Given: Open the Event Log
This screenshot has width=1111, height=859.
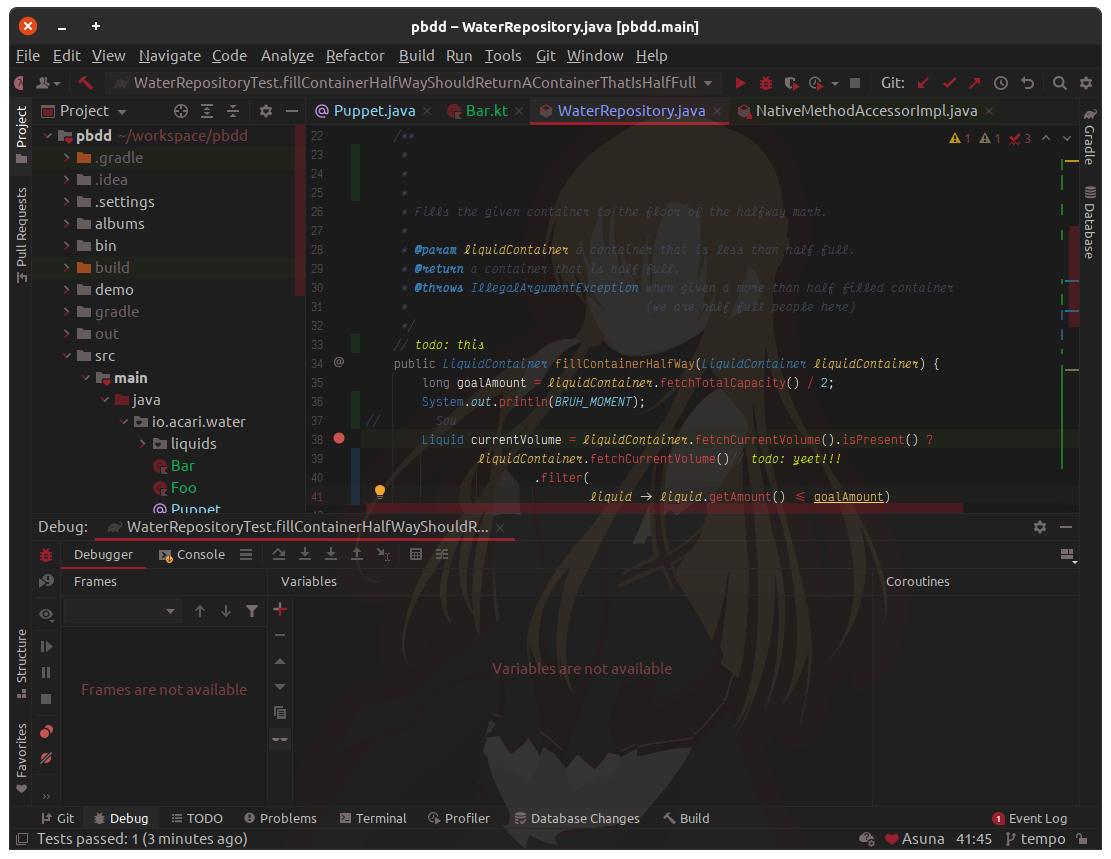Looking at the screenshot, I should tap(1030, 819).
